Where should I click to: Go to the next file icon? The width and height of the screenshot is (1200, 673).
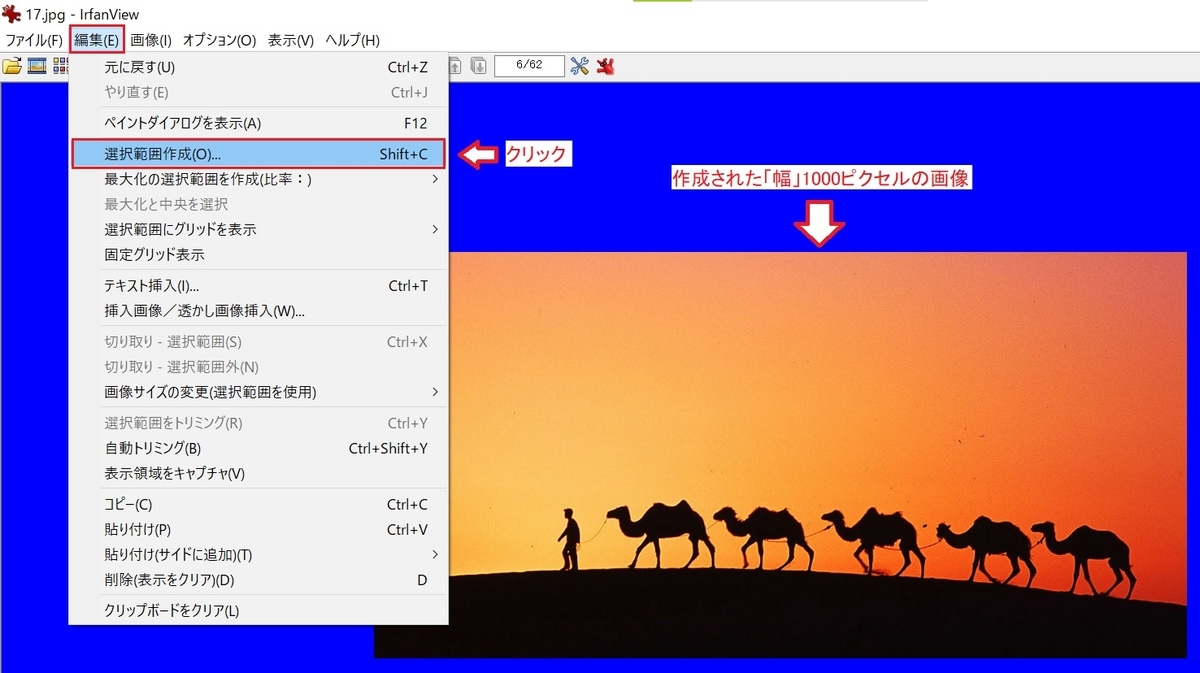tap(481, 65)
